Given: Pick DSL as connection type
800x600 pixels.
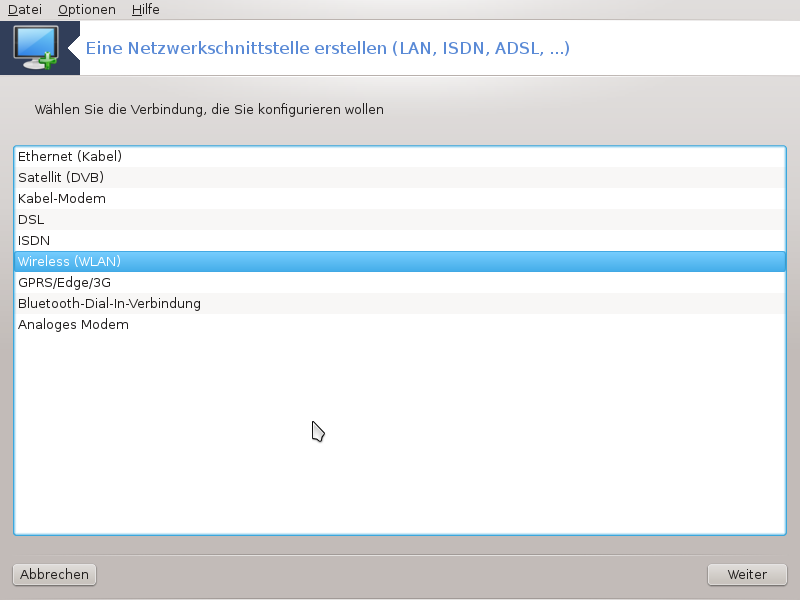Looking at the screenshot, I should coord(31,219).
